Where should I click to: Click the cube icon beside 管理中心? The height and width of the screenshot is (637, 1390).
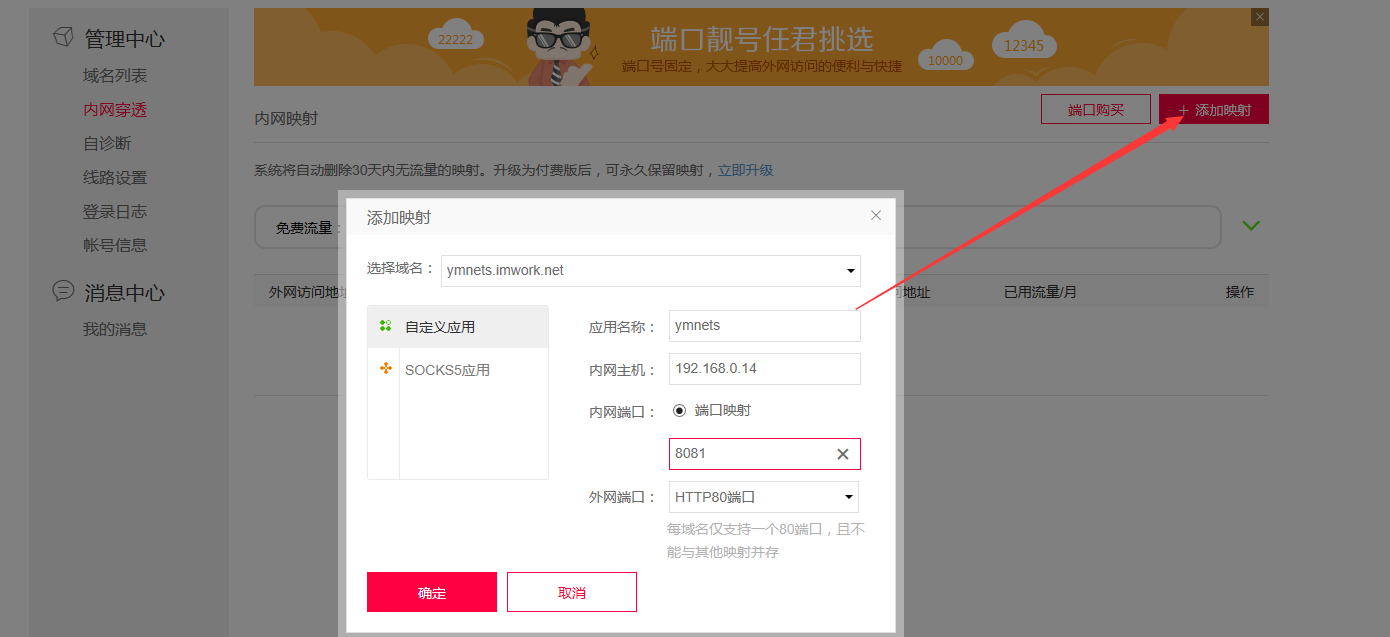(64, 37)
